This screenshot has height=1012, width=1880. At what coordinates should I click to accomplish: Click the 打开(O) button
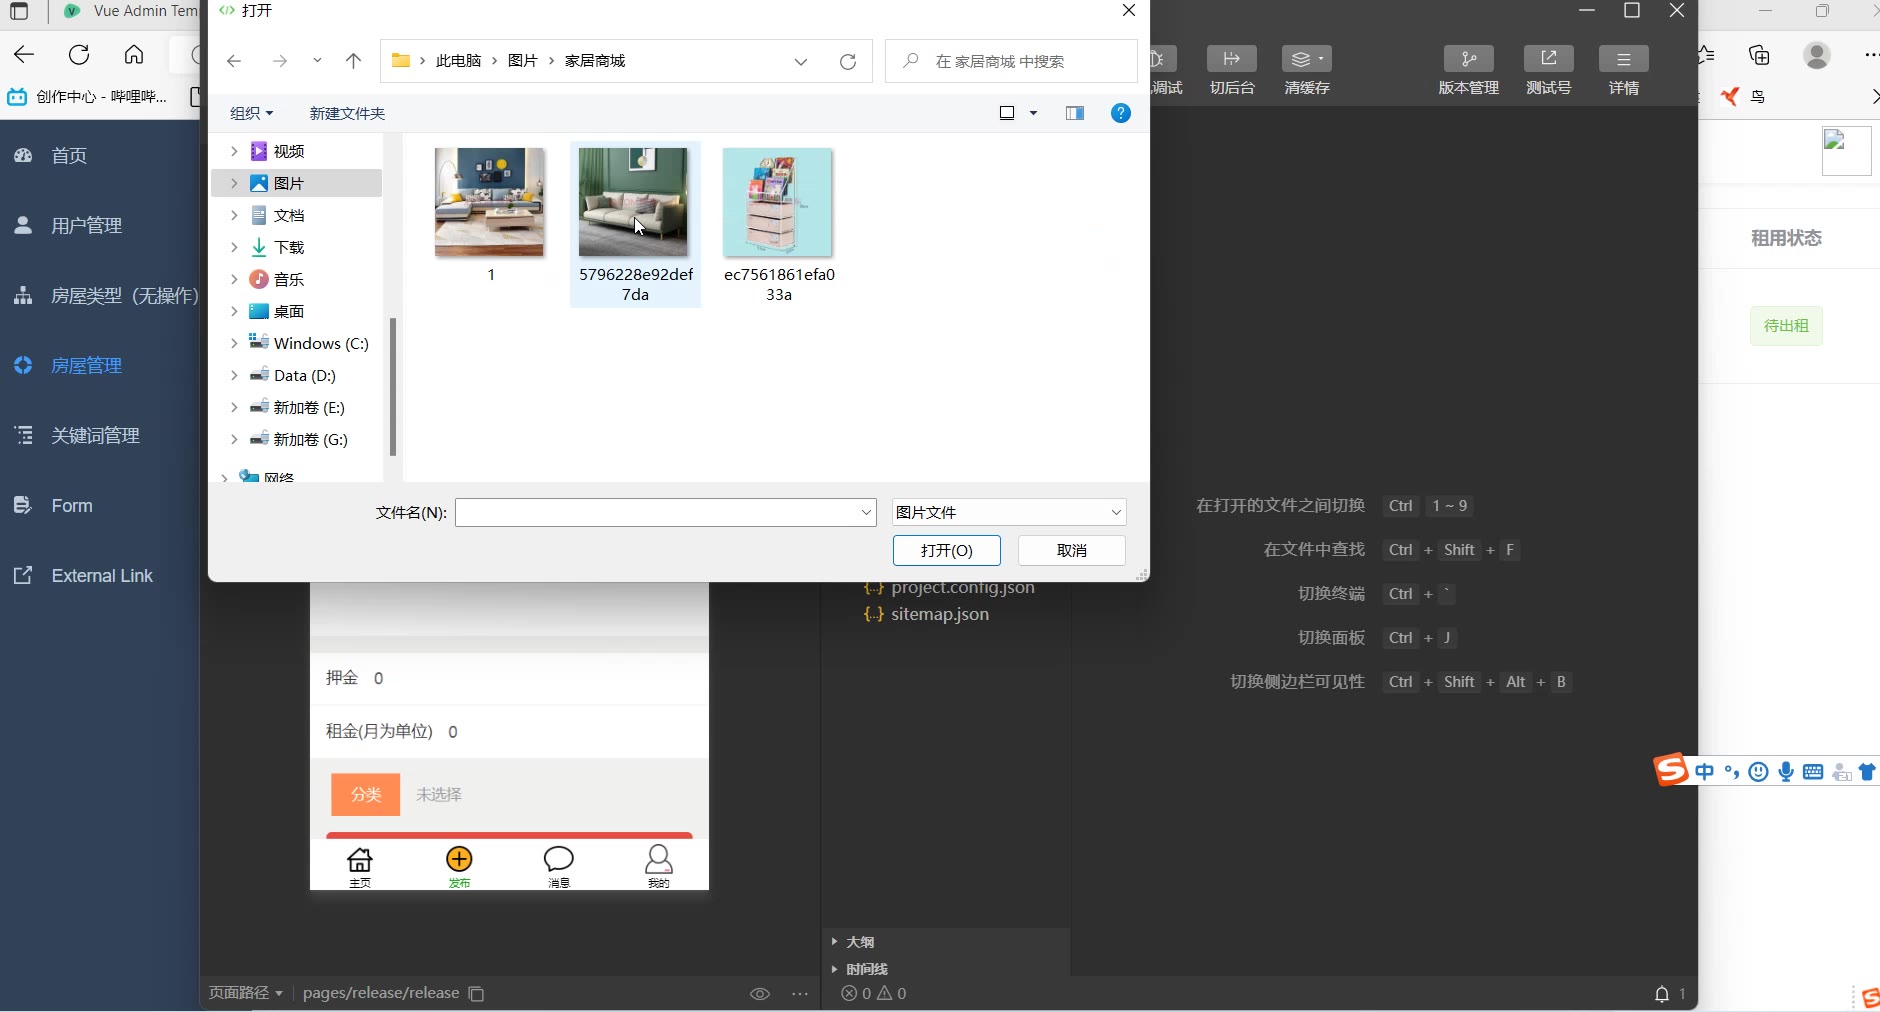point(946,550)
